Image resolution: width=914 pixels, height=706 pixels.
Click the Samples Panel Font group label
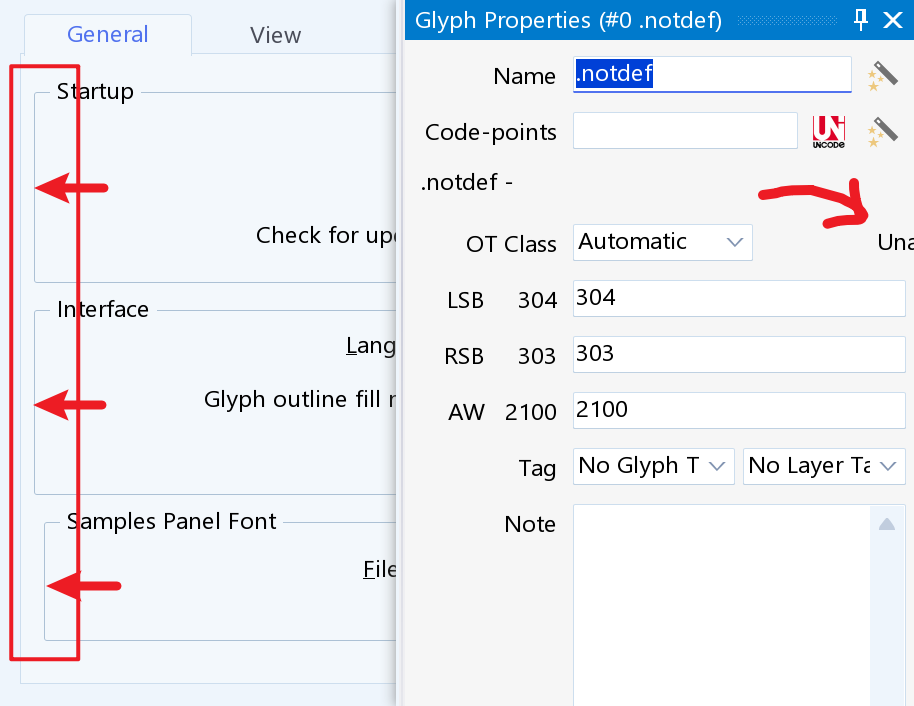[171, 521]
